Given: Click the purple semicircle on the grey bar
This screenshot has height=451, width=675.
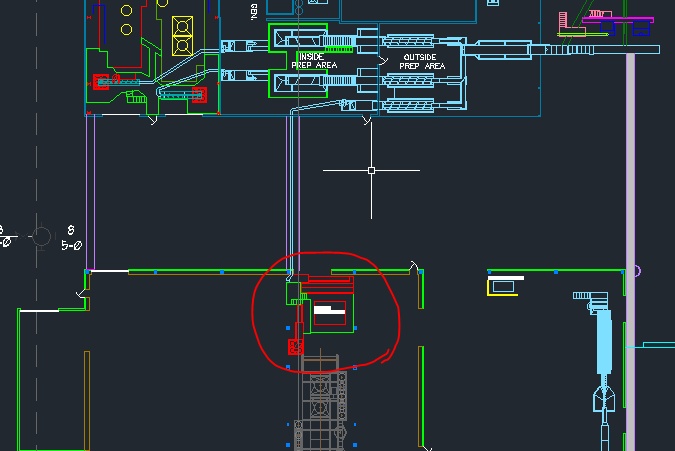Looking at the screenshot, I should (x=638, y=271).
